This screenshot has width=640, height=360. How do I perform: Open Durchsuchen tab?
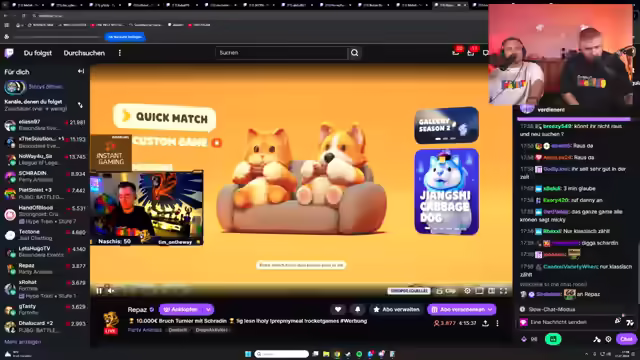pyautogui.click(x=84, y=53)
